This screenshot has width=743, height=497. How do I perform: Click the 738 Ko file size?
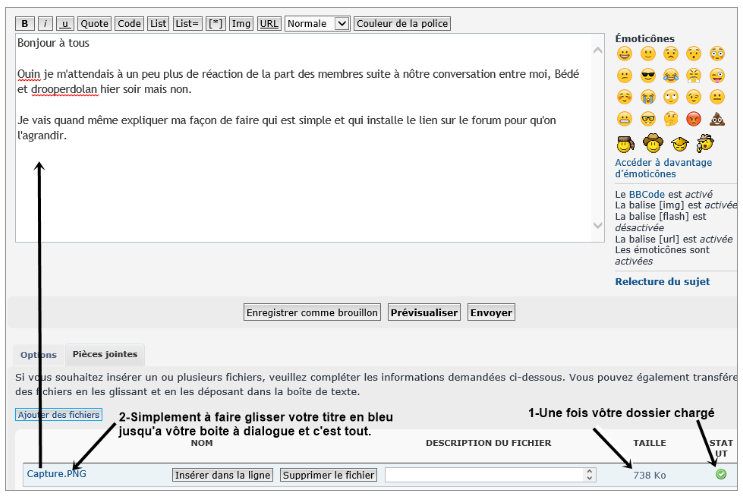coord(649,475)
